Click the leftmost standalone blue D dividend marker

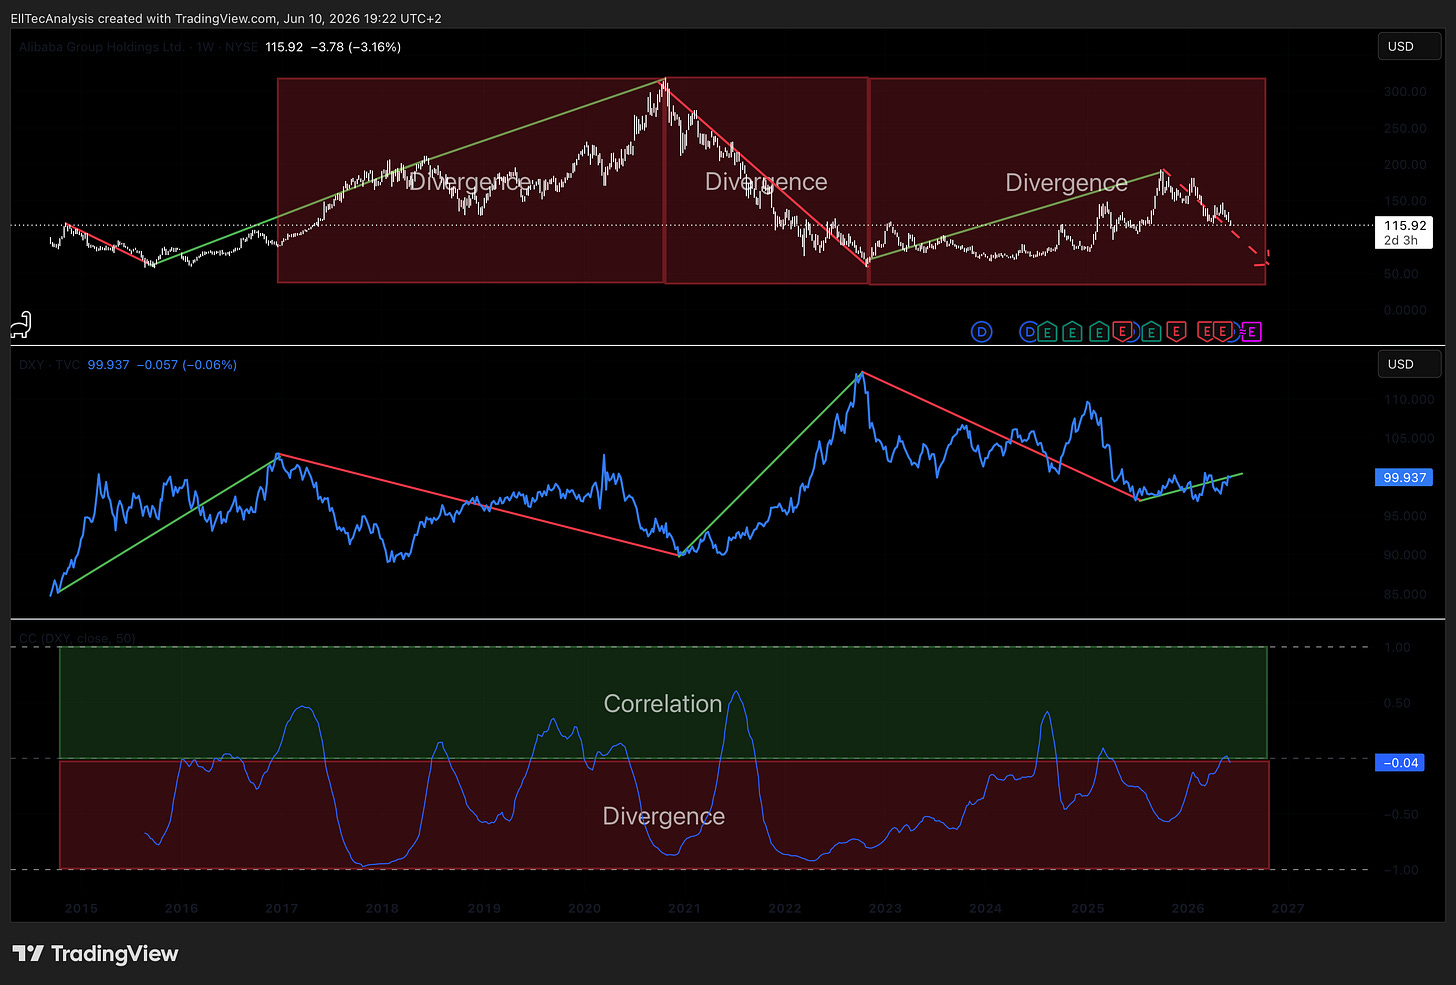[982, 332]
